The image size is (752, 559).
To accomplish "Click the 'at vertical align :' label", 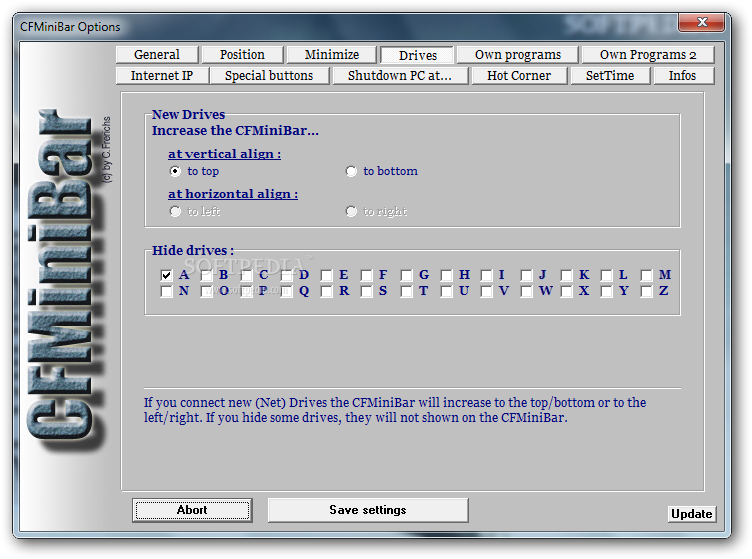I will tap(224, 154).
